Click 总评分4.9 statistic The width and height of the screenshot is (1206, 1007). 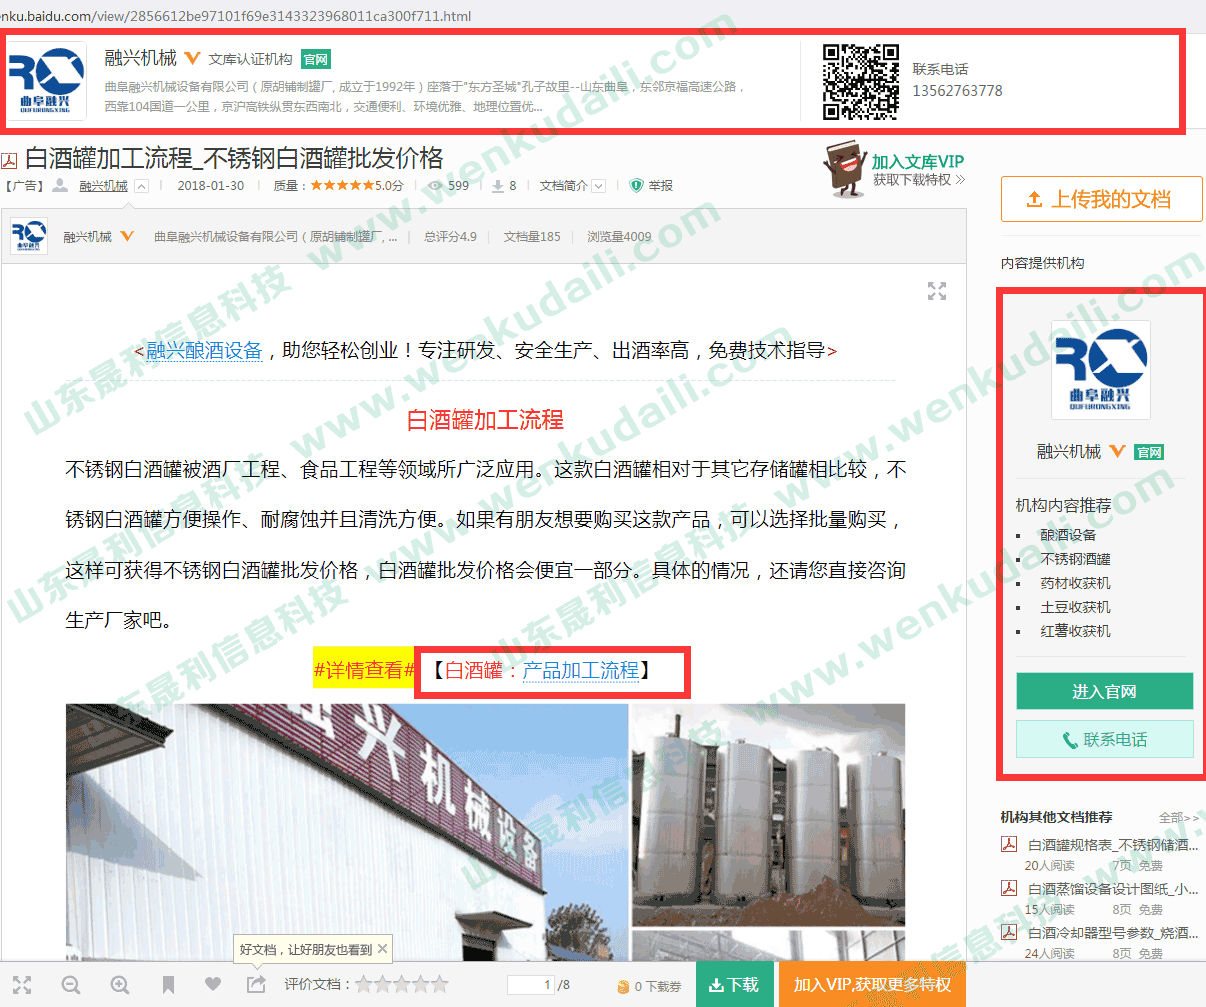coord(450,237)
